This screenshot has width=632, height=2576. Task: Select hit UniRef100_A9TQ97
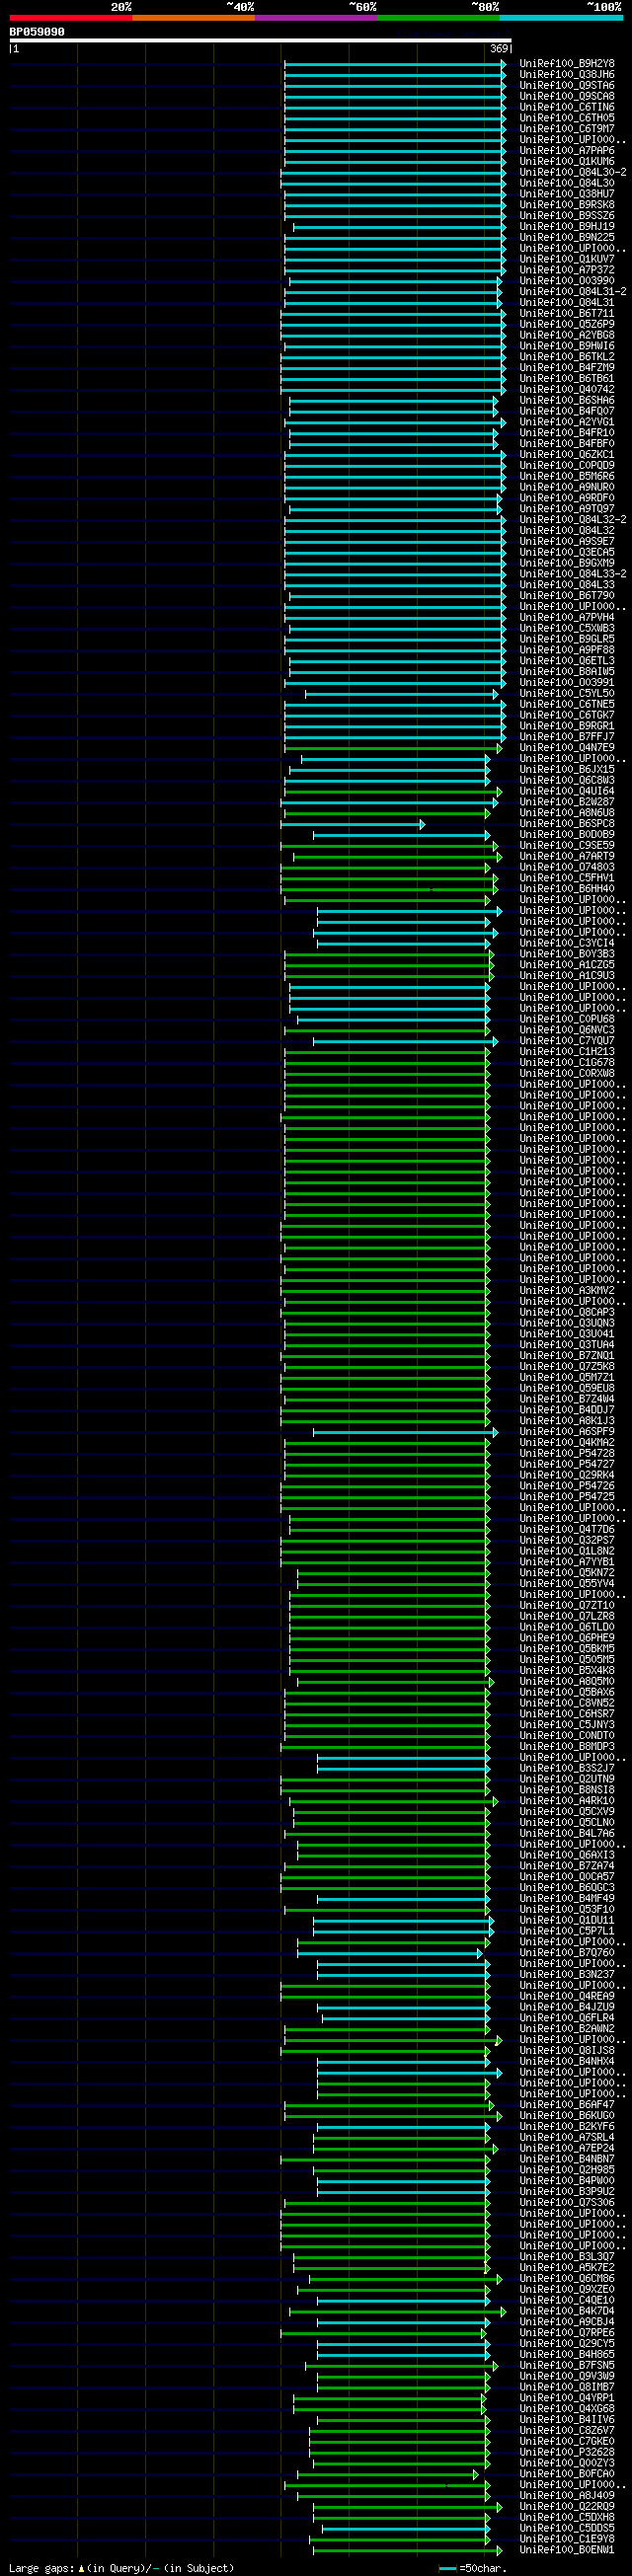[567, 509]
